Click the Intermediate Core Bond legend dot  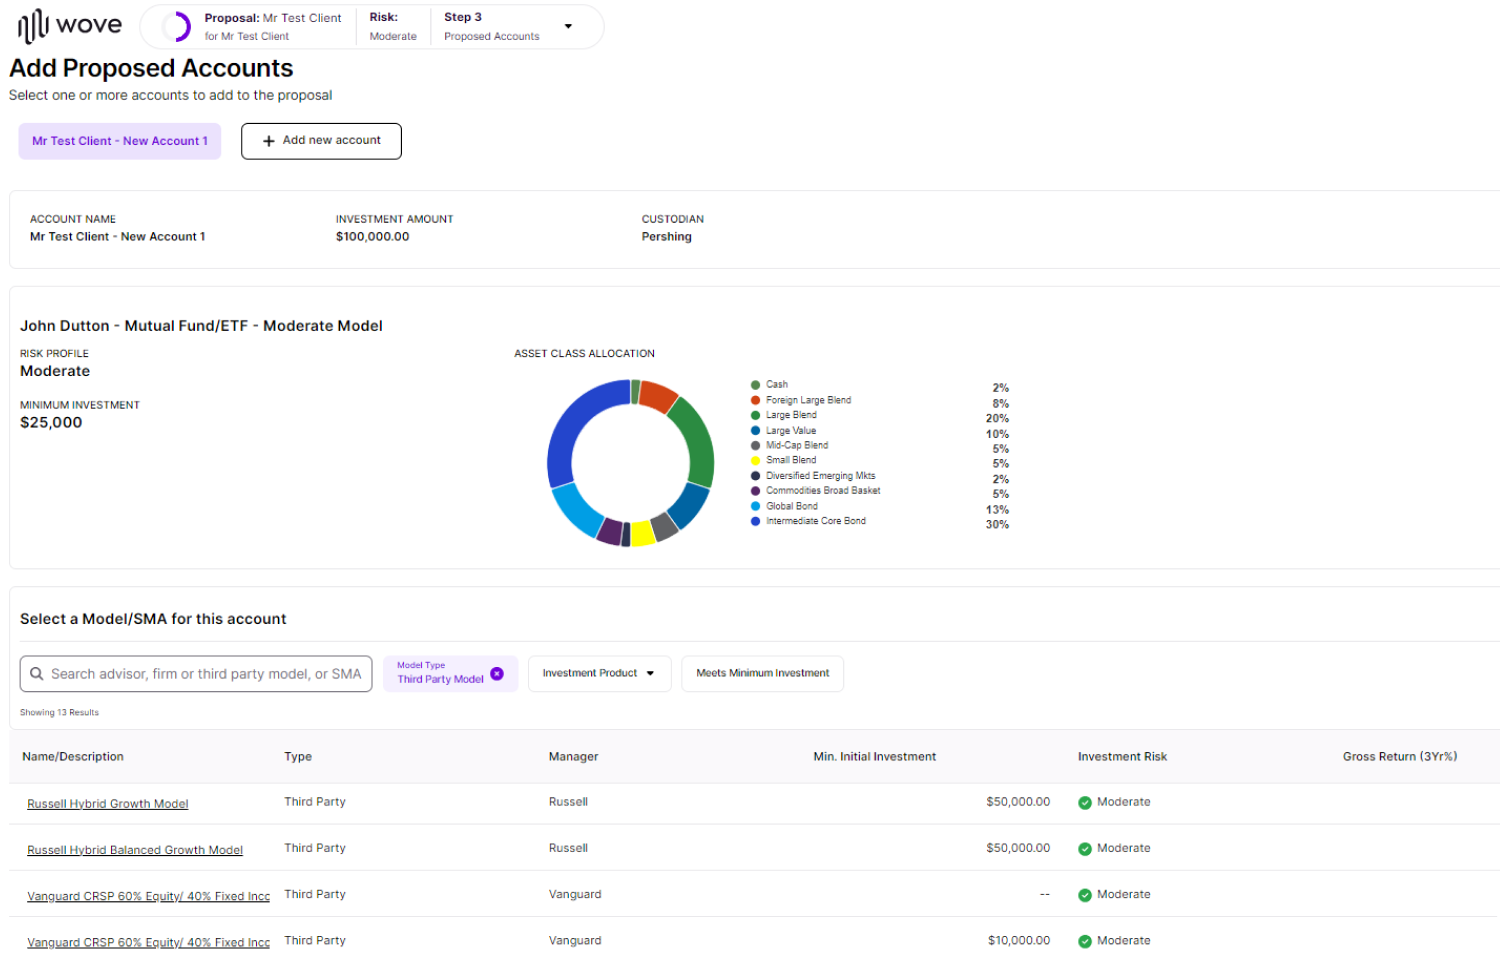(756, 521)
